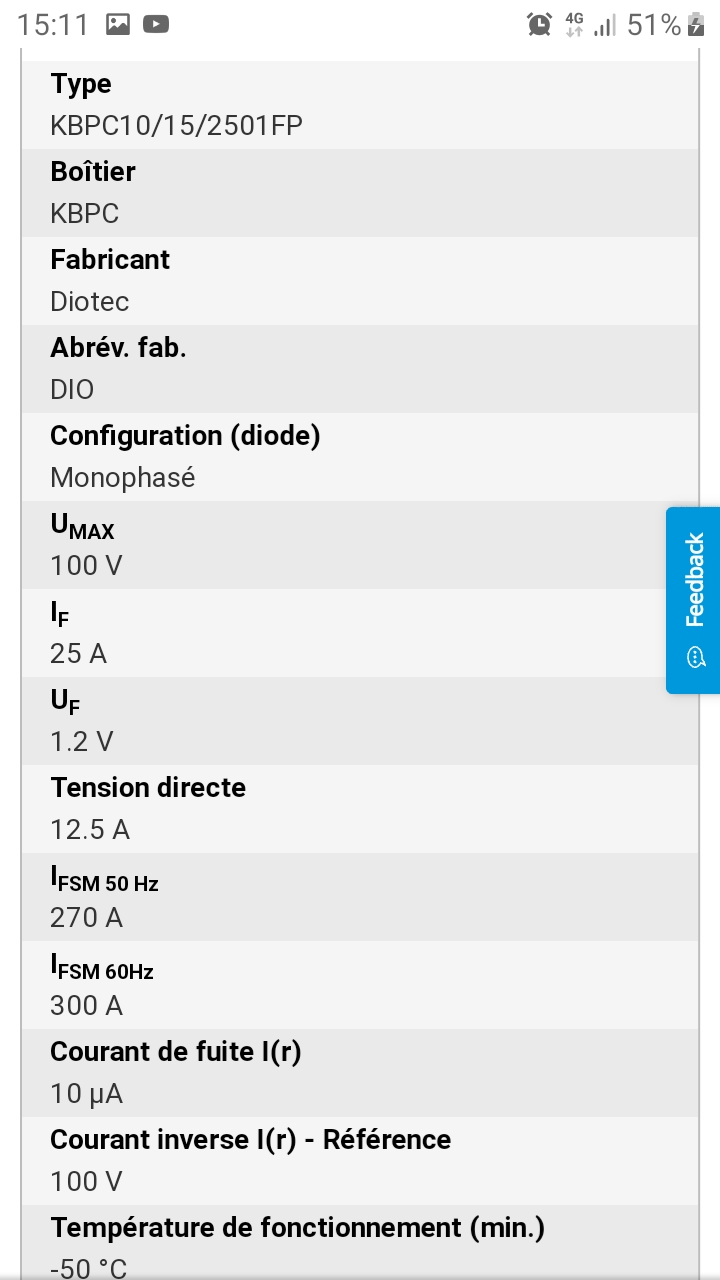
Task: Tap the 15:11 clock in status bar
Action: (x=53, y=25)
